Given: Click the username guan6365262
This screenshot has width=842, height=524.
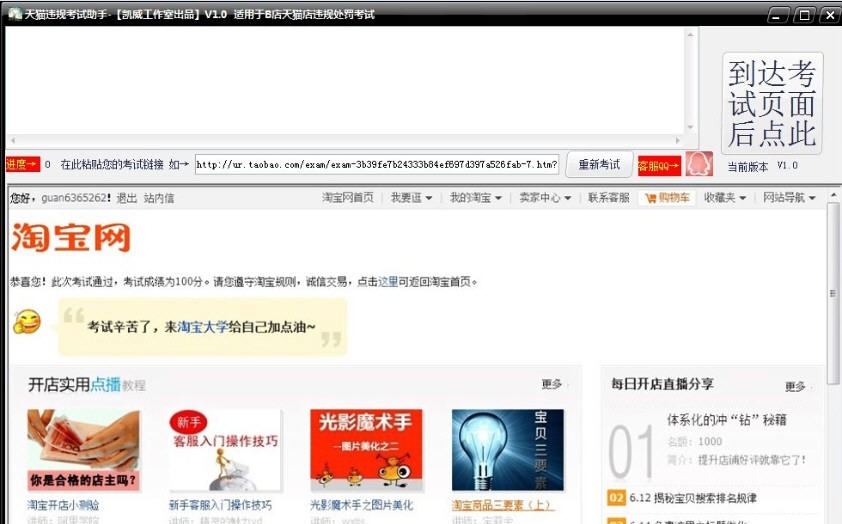Looking at the screenshot, I should [74, 198].
